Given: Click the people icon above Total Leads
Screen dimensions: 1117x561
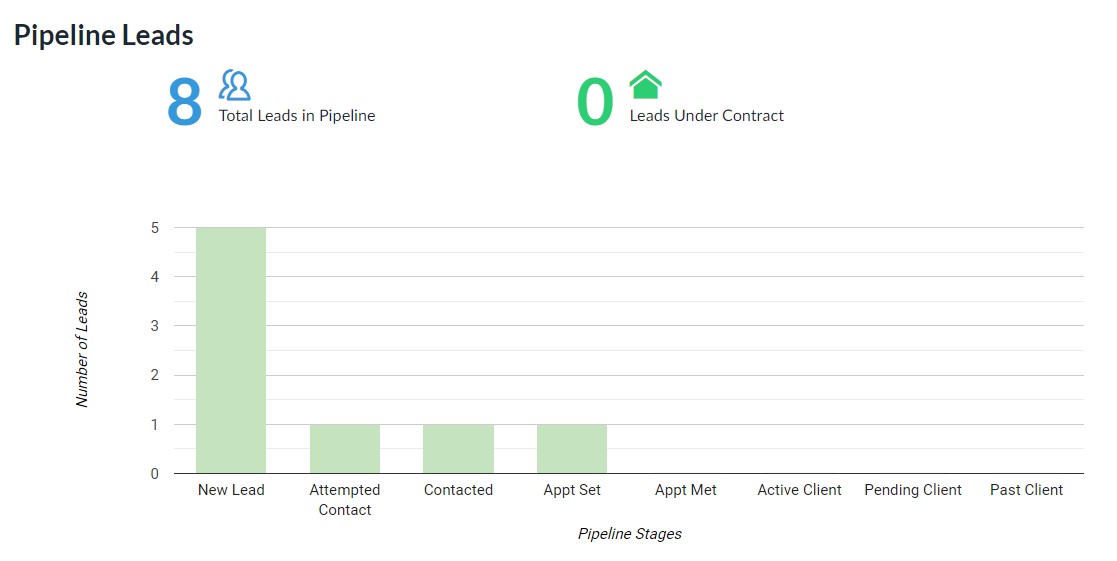Looking at the screenshot, I should click(x=235, y=85).
